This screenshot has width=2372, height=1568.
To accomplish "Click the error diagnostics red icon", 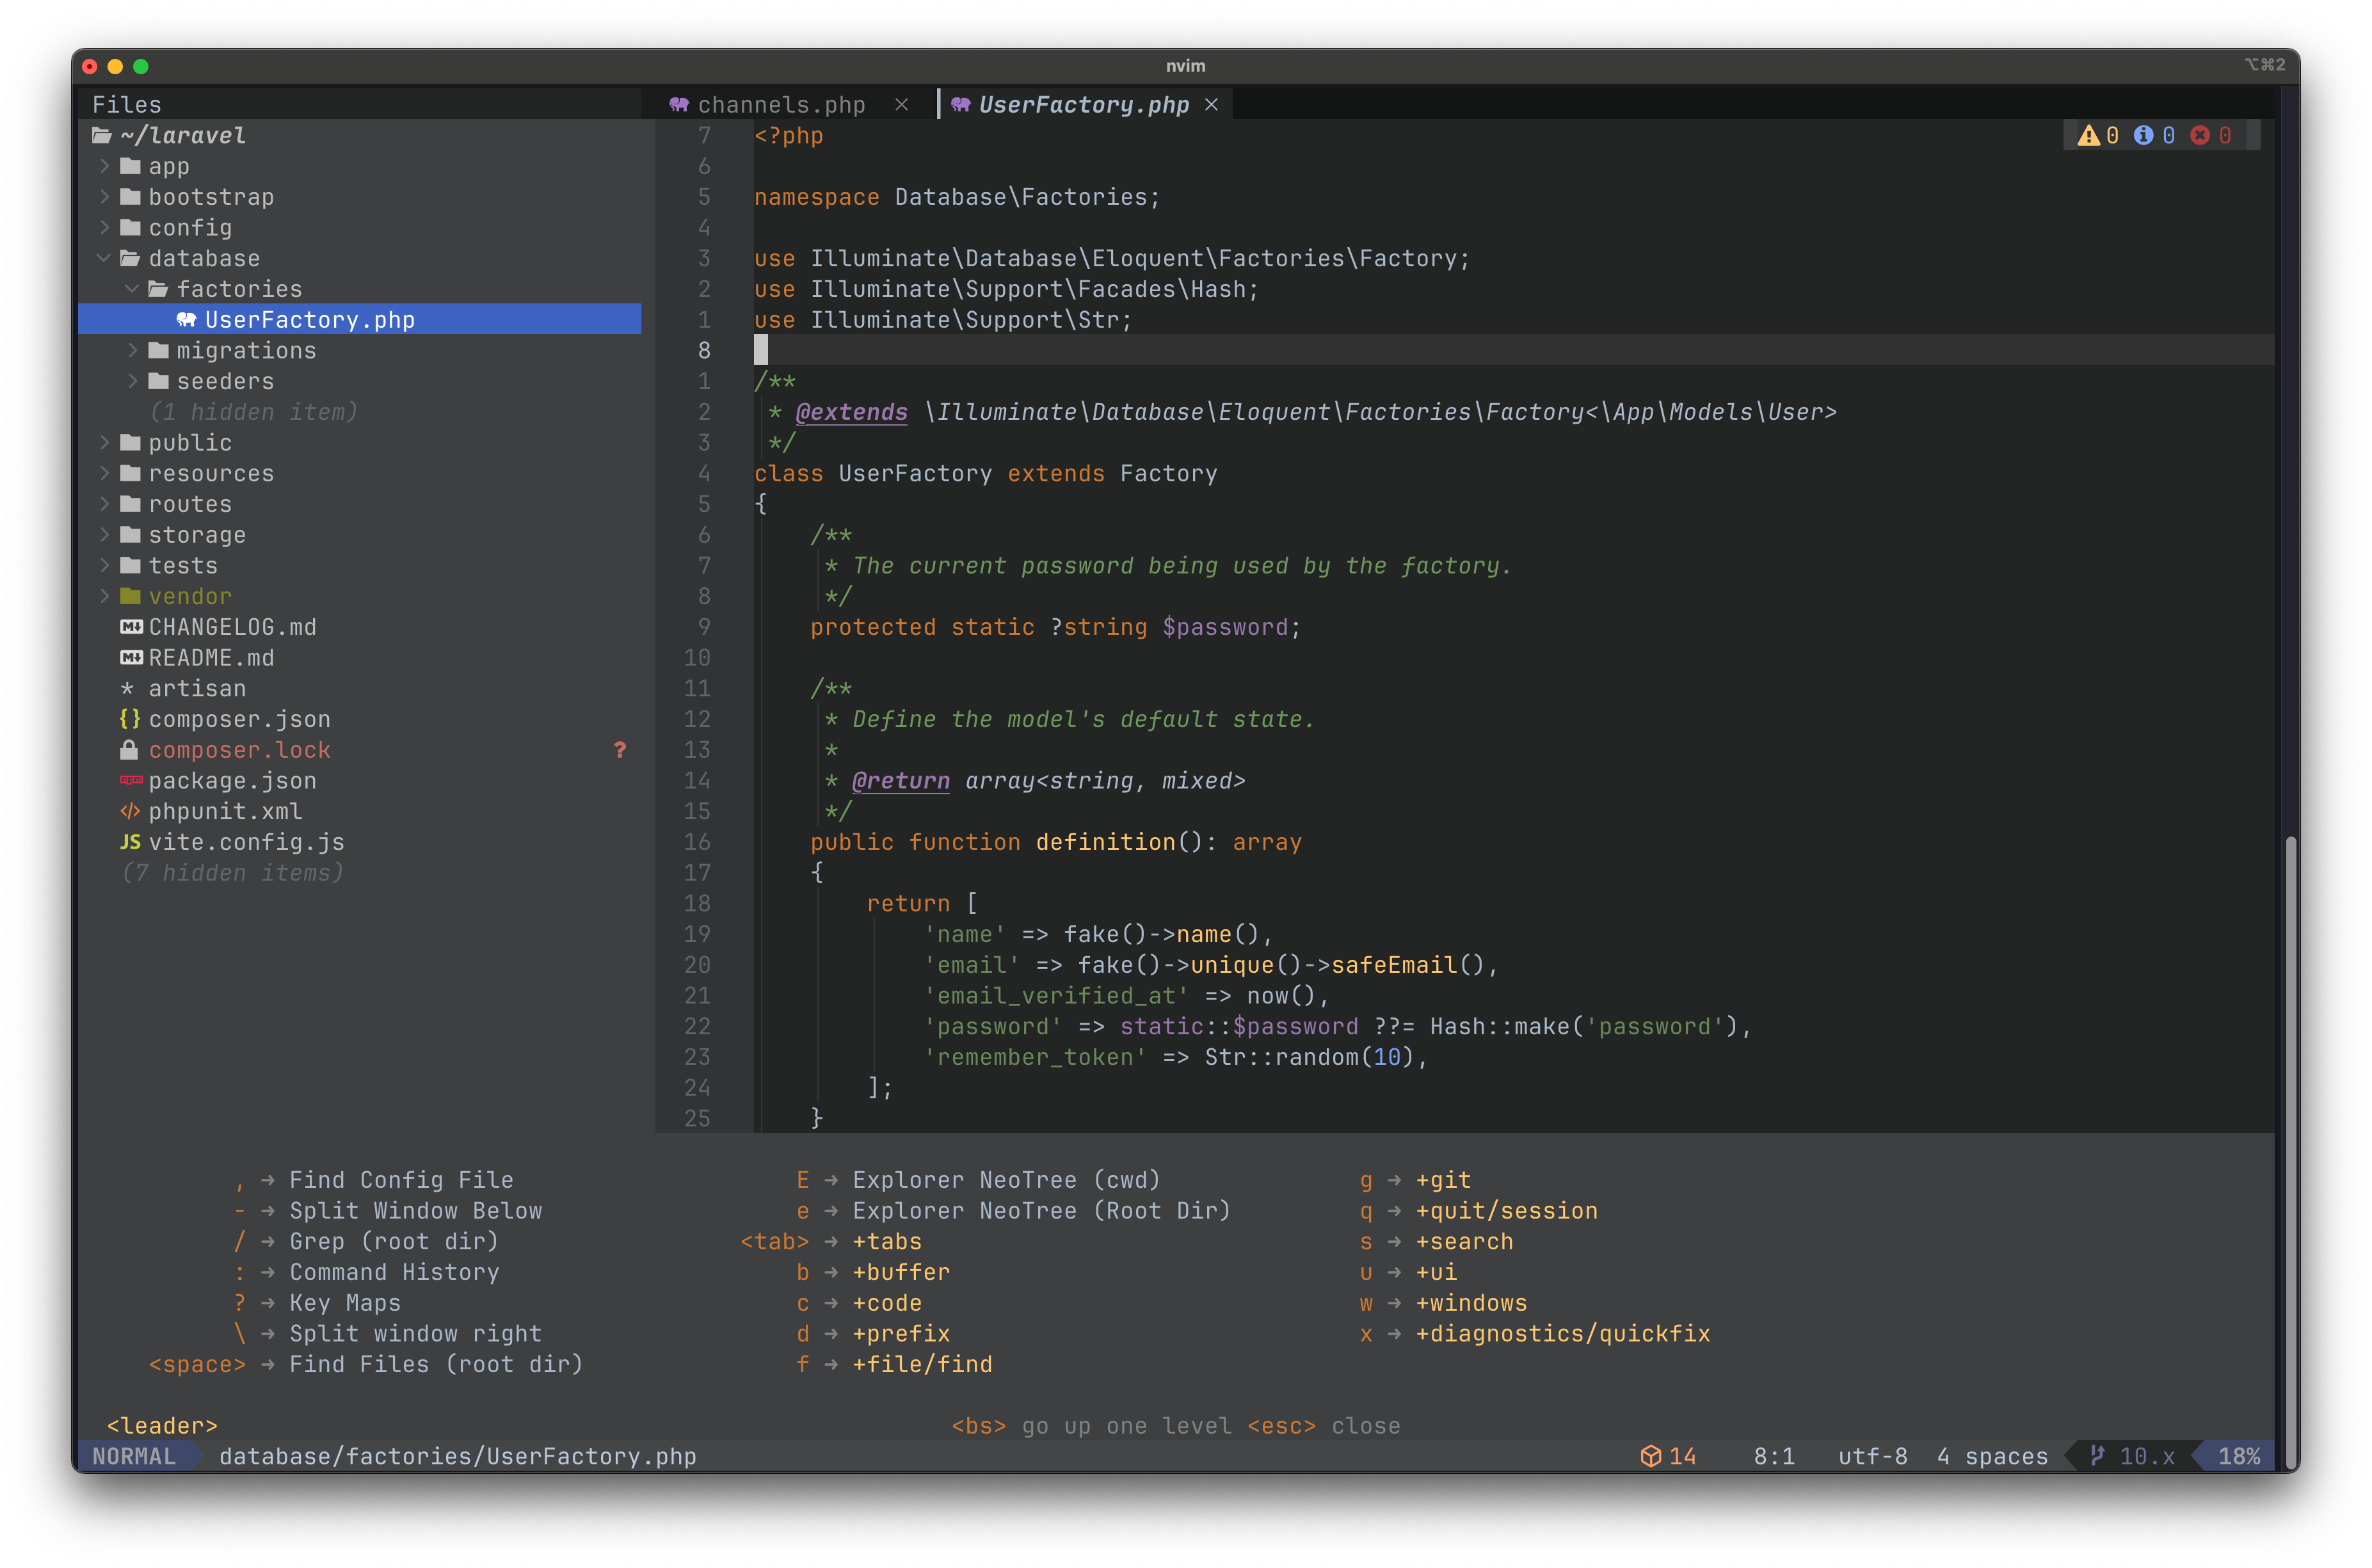I will (2200, 135).
